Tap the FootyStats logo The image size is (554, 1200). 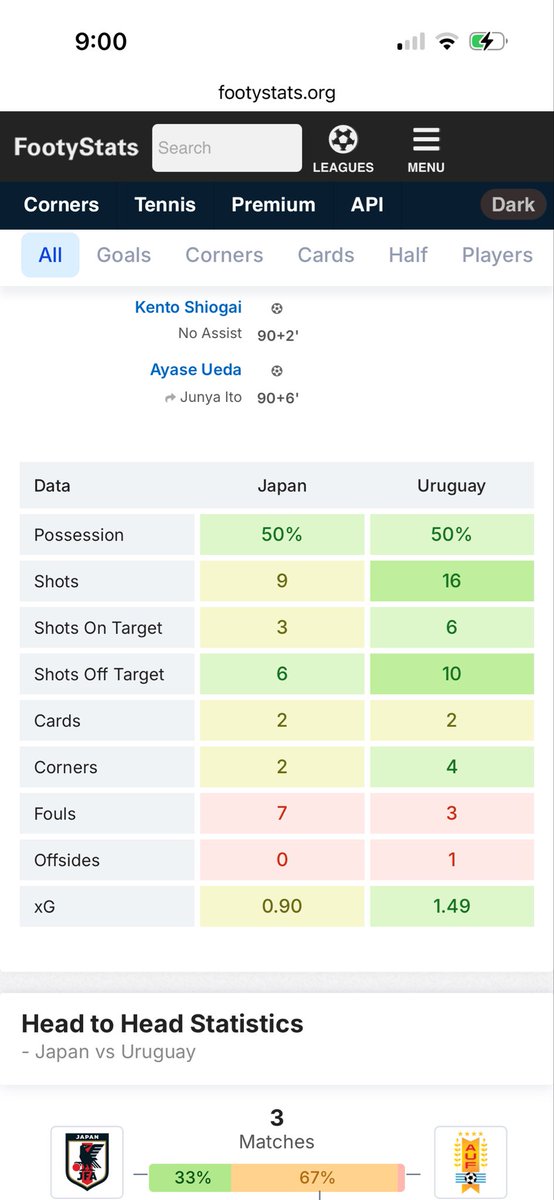pyautogui.click(x=76, y=147)
